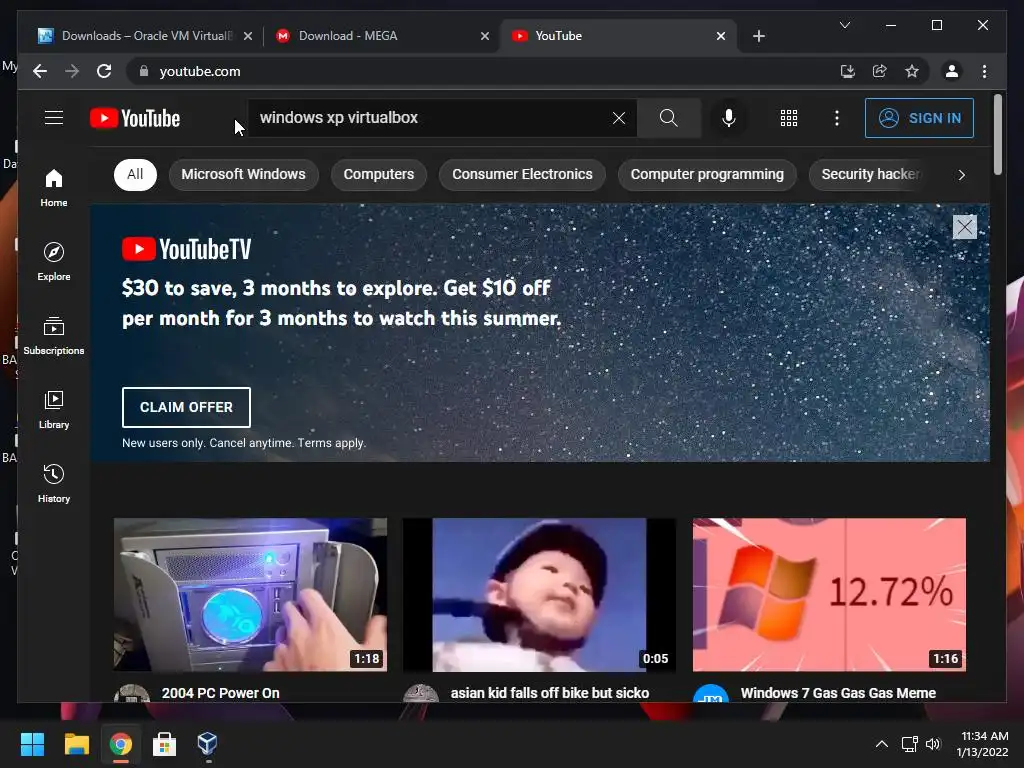Open Explore in the sidebar
The image size is (1024, 768).
point(54,261)
